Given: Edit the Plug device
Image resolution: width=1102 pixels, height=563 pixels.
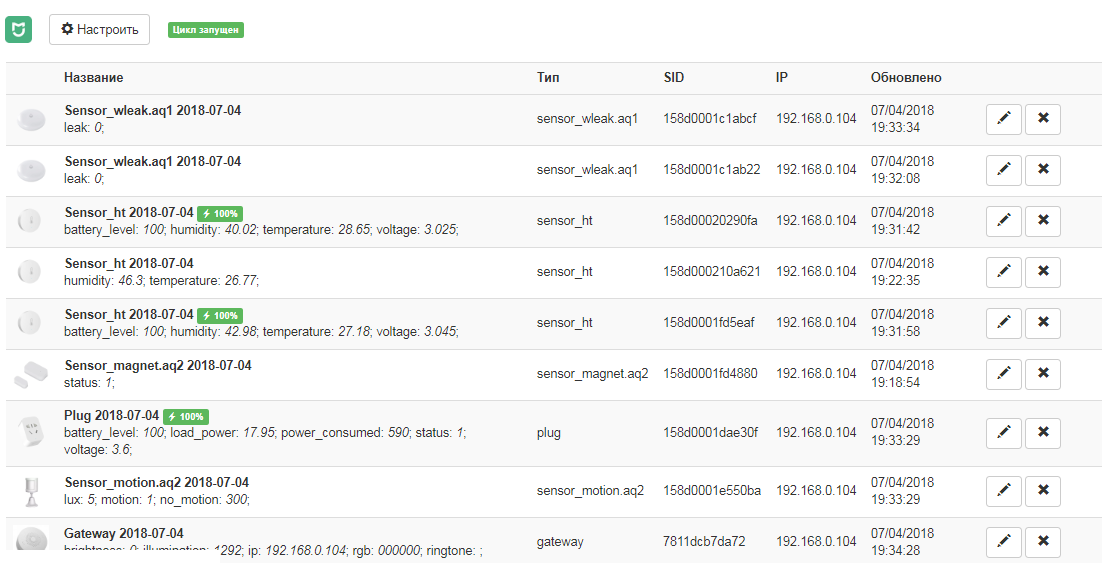Looking at the screenshot, I should [x=1003, y=433].
